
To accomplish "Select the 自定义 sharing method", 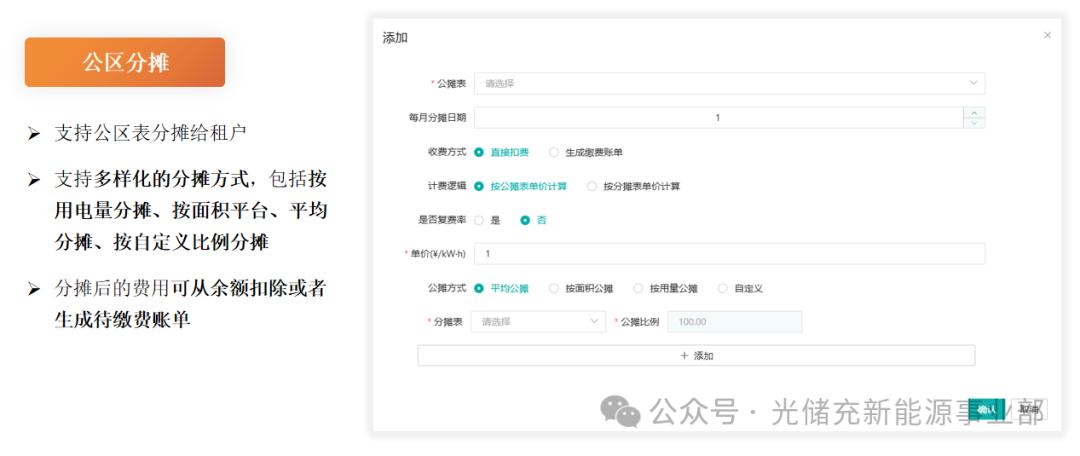I will [740, 289].
